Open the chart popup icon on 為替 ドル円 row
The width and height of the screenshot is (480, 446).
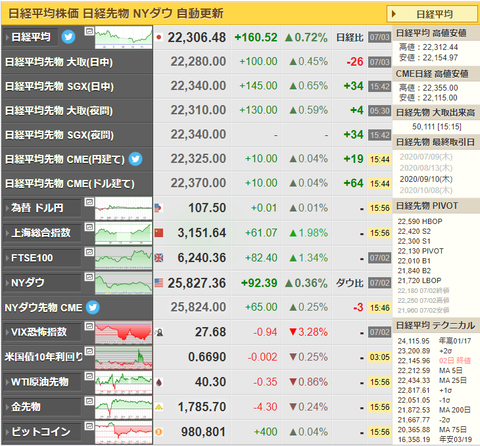point(89,202)
